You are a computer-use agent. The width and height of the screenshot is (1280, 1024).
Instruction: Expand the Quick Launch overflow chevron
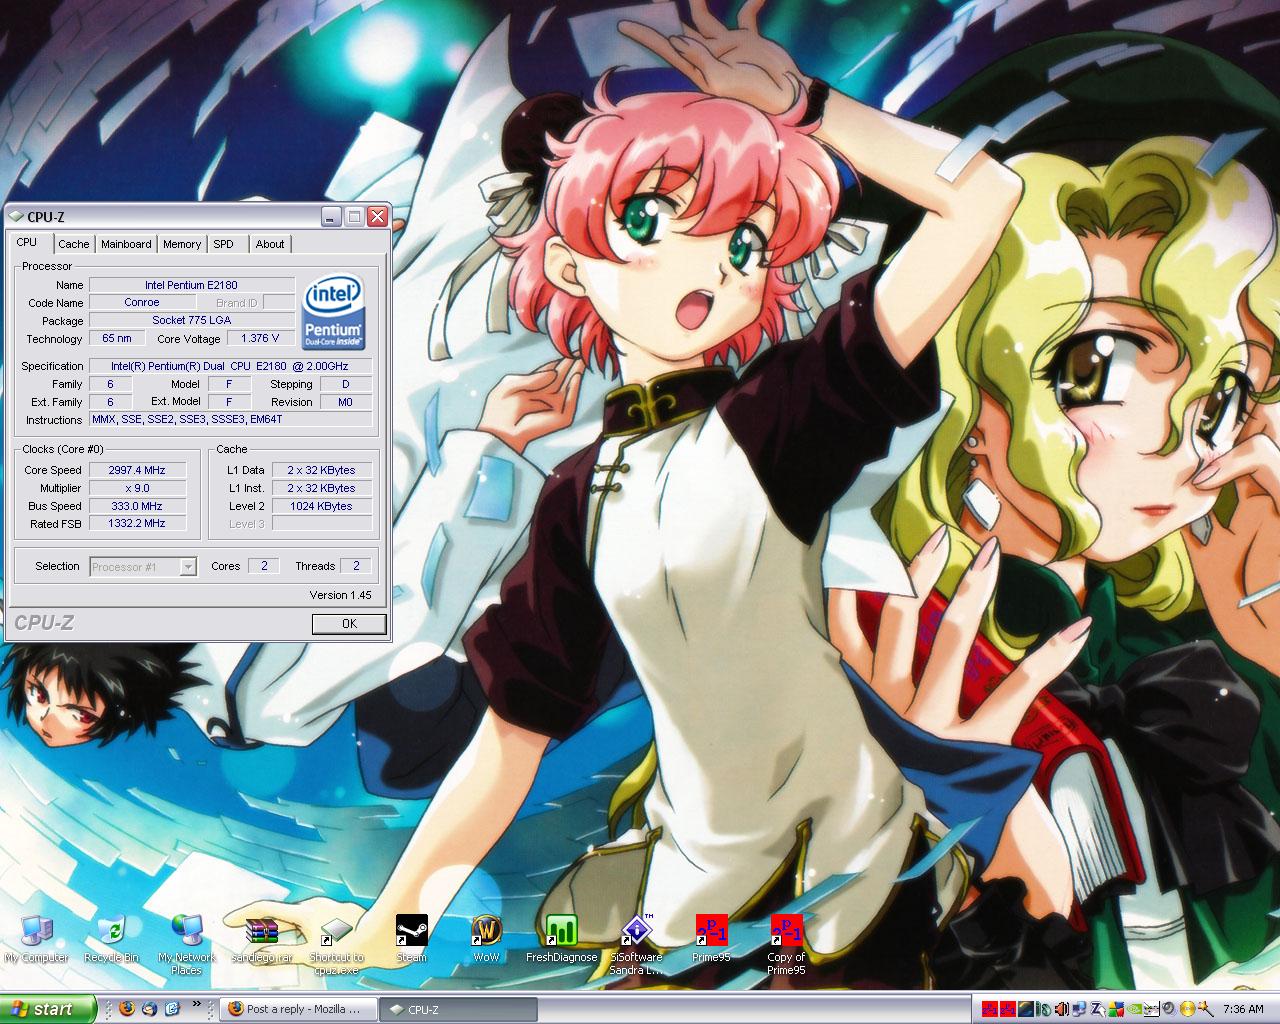coord(197,1003)
